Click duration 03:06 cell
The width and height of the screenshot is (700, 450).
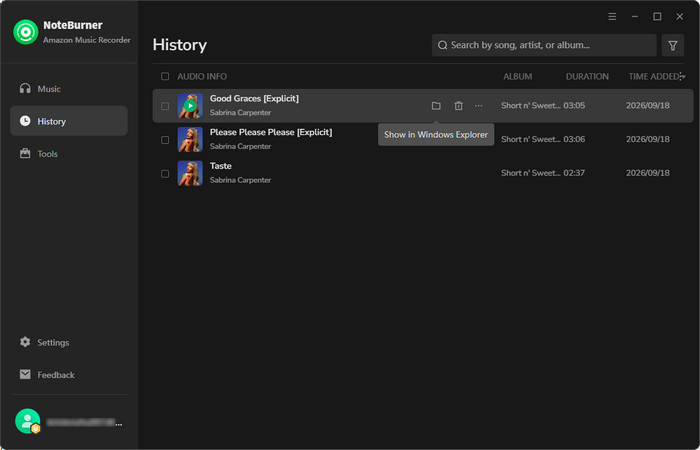point(574,139)
